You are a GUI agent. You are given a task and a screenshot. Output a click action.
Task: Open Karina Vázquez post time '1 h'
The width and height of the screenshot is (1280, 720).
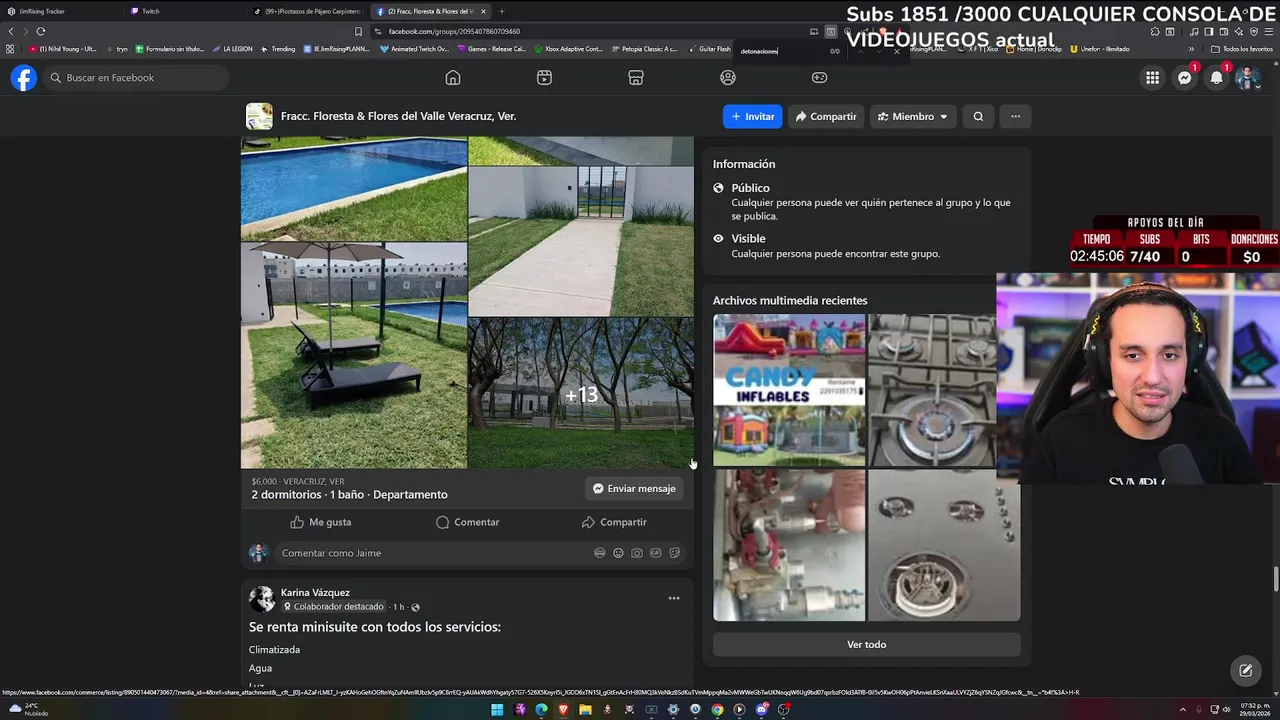pos(398,607)
